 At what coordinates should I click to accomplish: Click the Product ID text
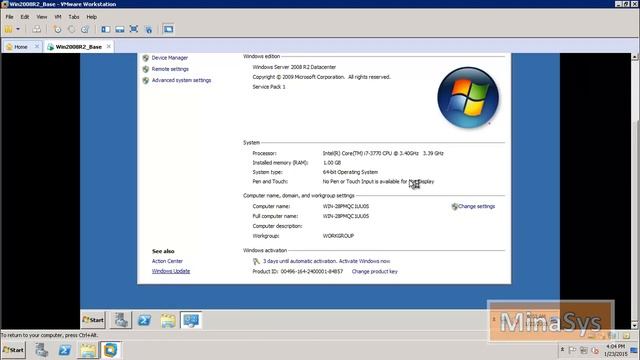[x=298, y=271]
